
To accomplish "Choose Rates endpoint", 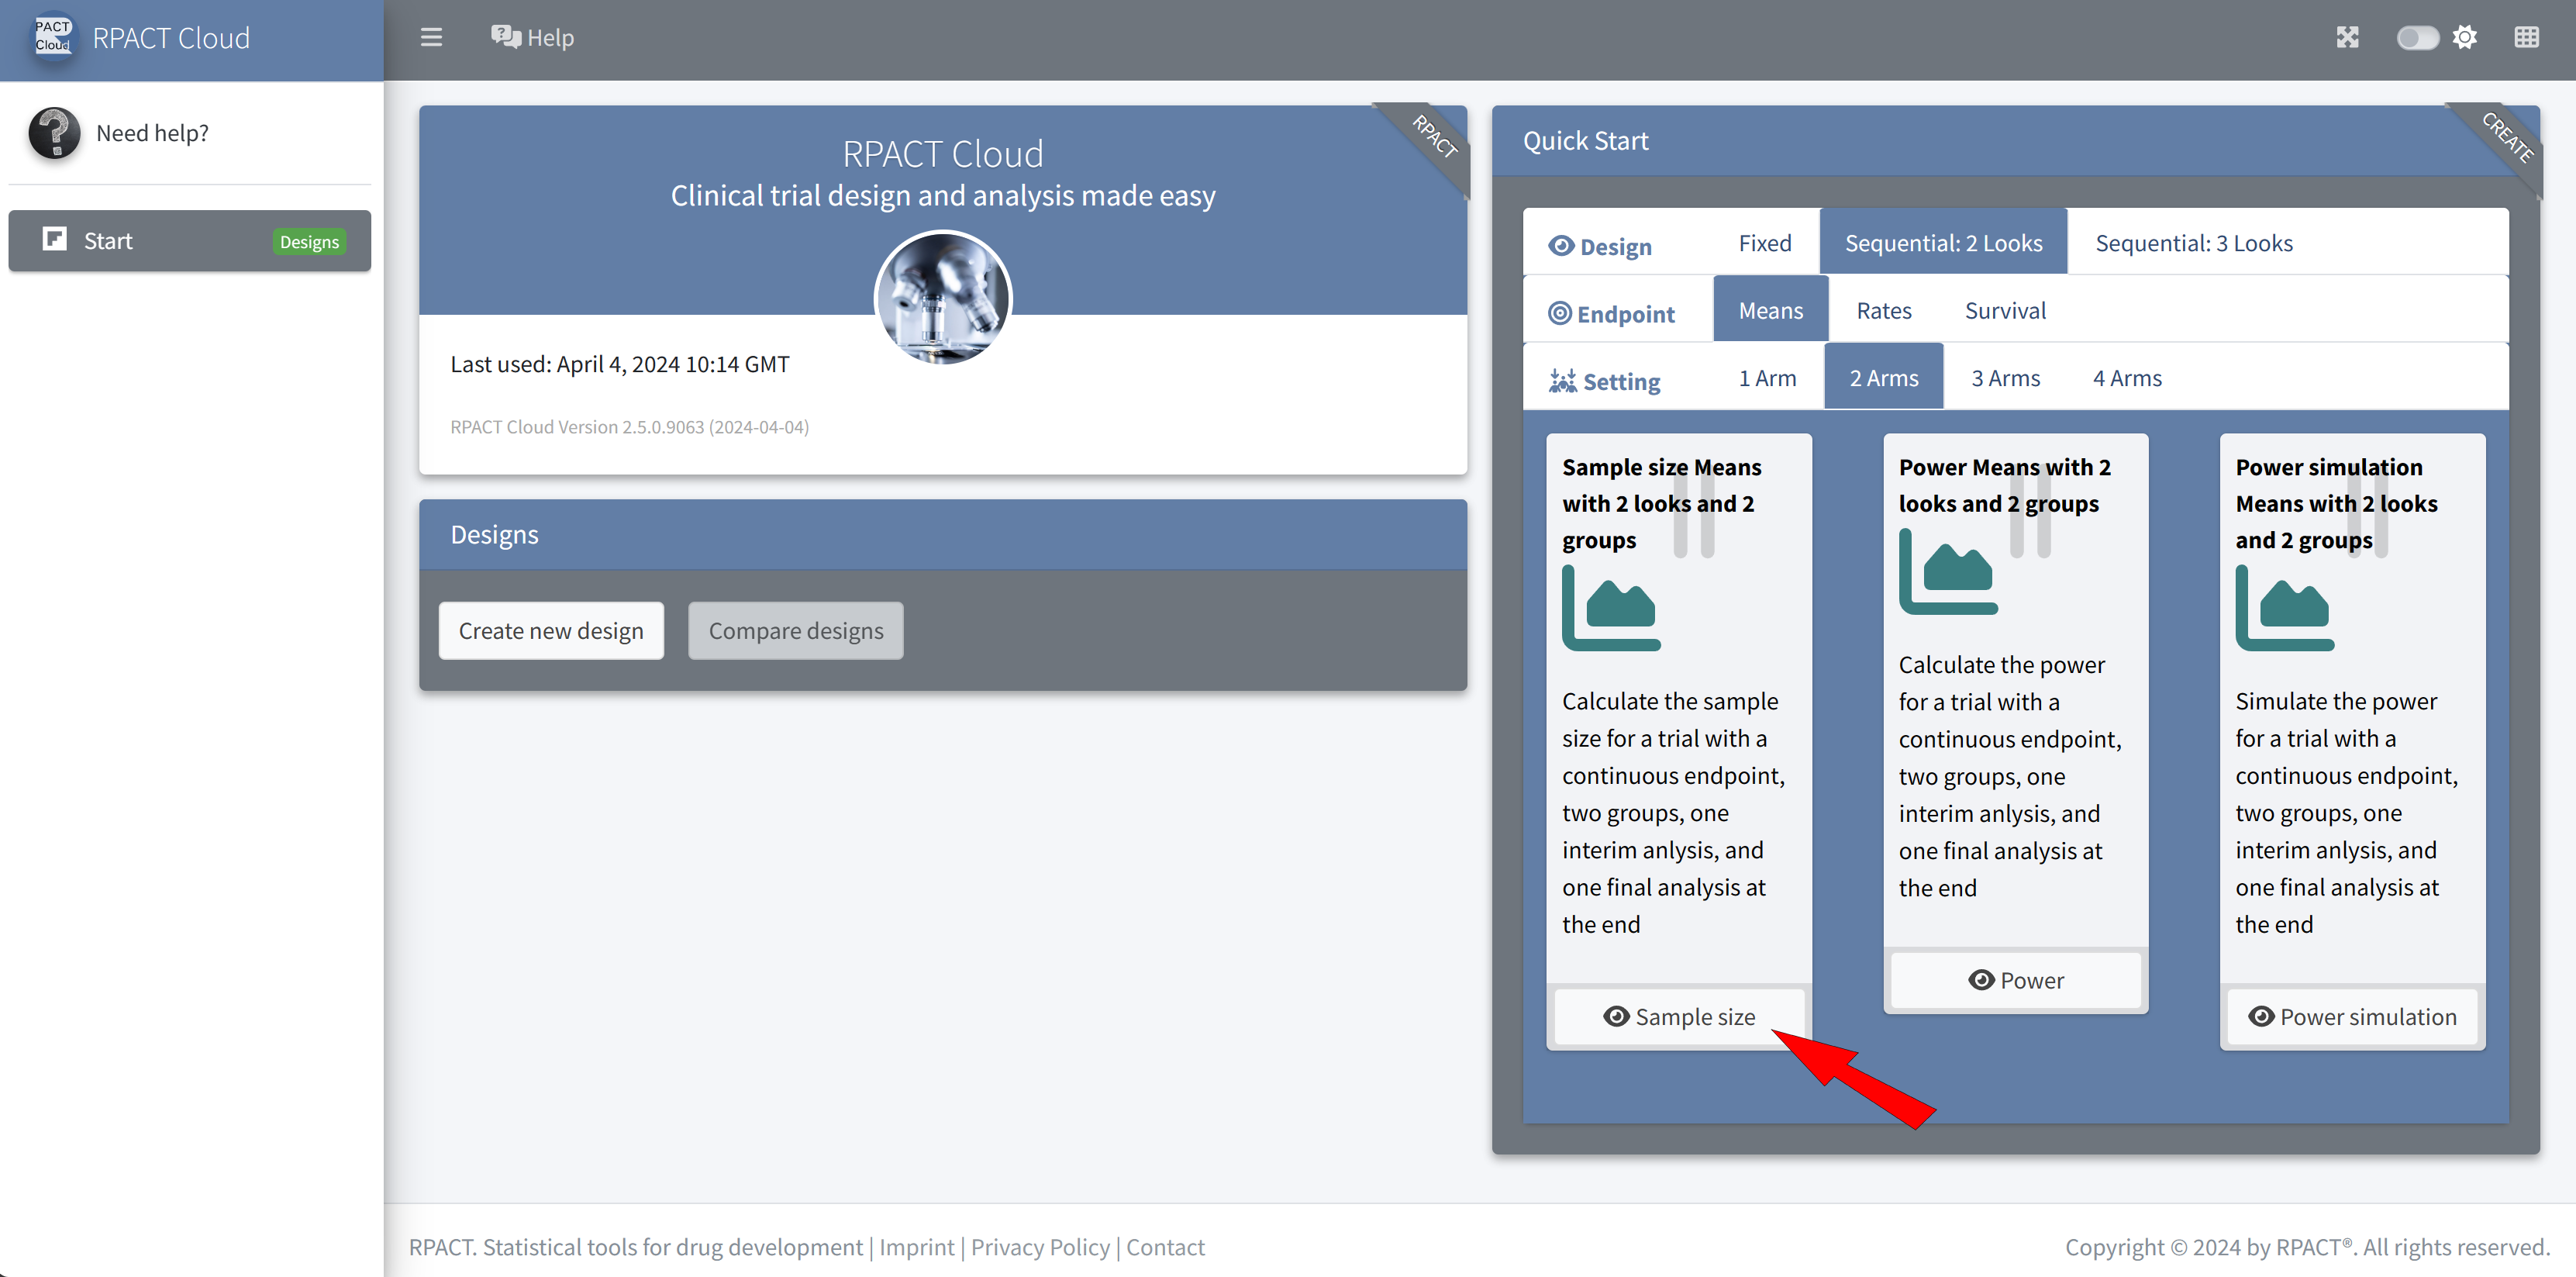I will coord(1883,311).
